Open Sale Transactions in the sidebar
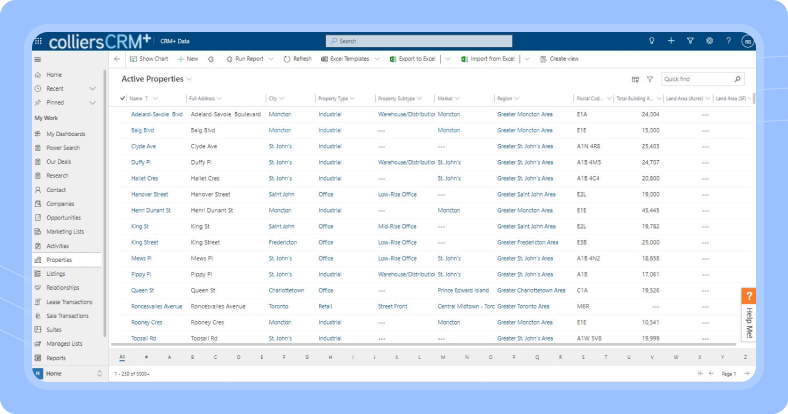Screen dimensions: 788x414 [67, 316]
